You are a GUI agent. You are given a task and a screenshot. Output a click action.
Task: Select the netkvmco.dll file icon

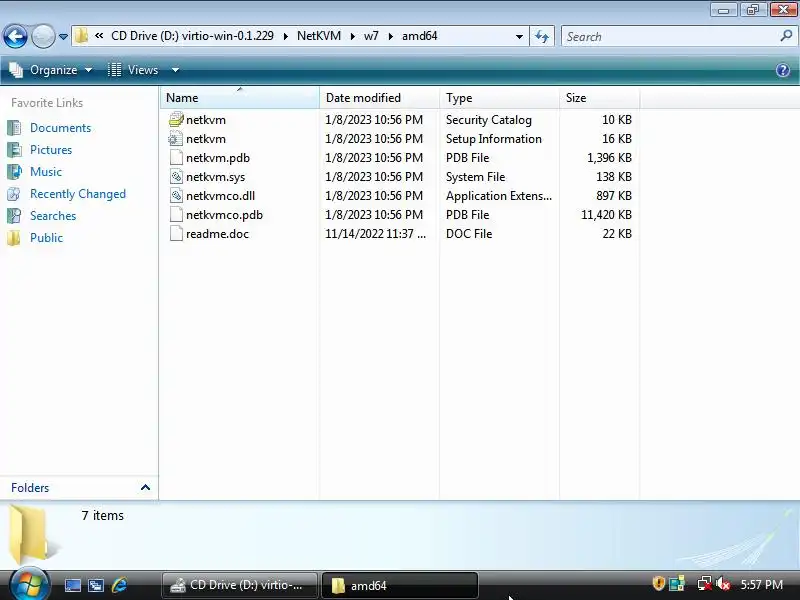[x=176, y=195]
